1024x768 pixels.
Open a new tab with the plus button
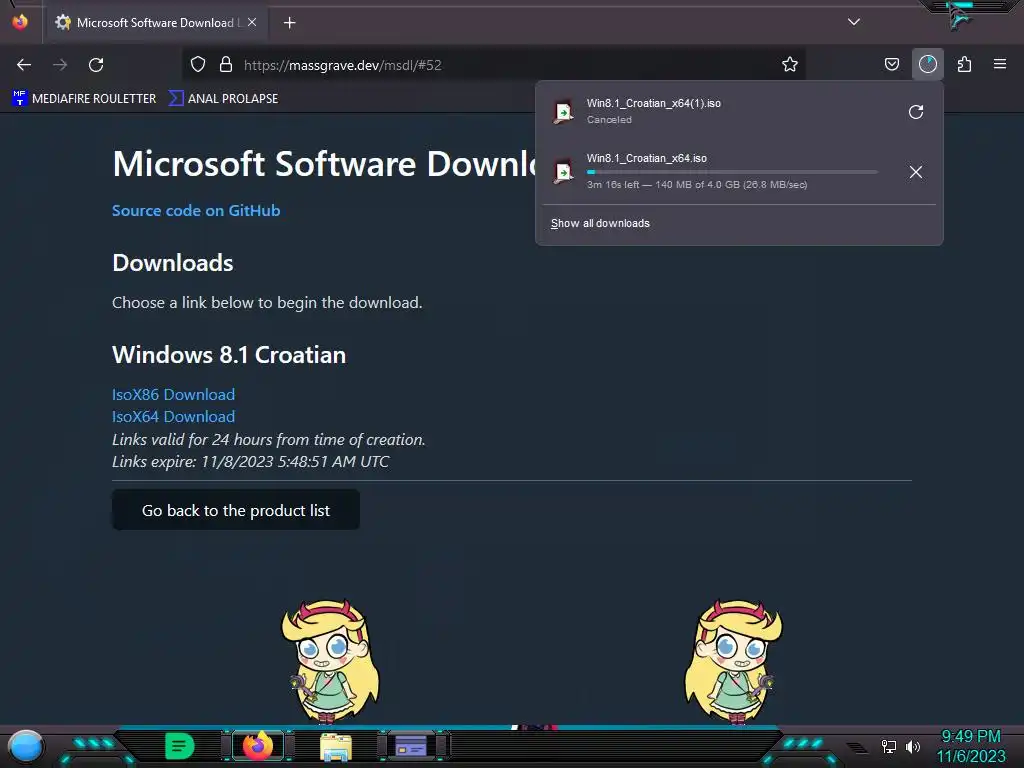289,23
